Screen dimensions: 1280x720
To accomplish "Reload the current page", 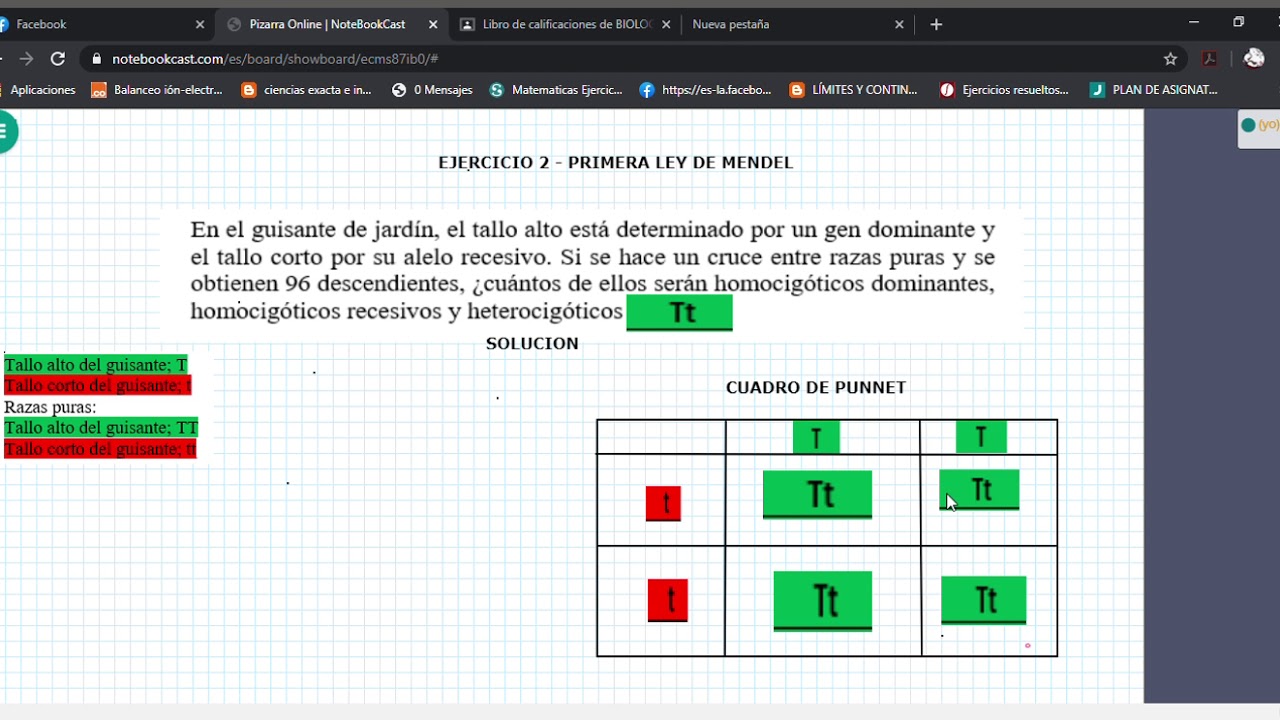I will (x=58, y=59).
